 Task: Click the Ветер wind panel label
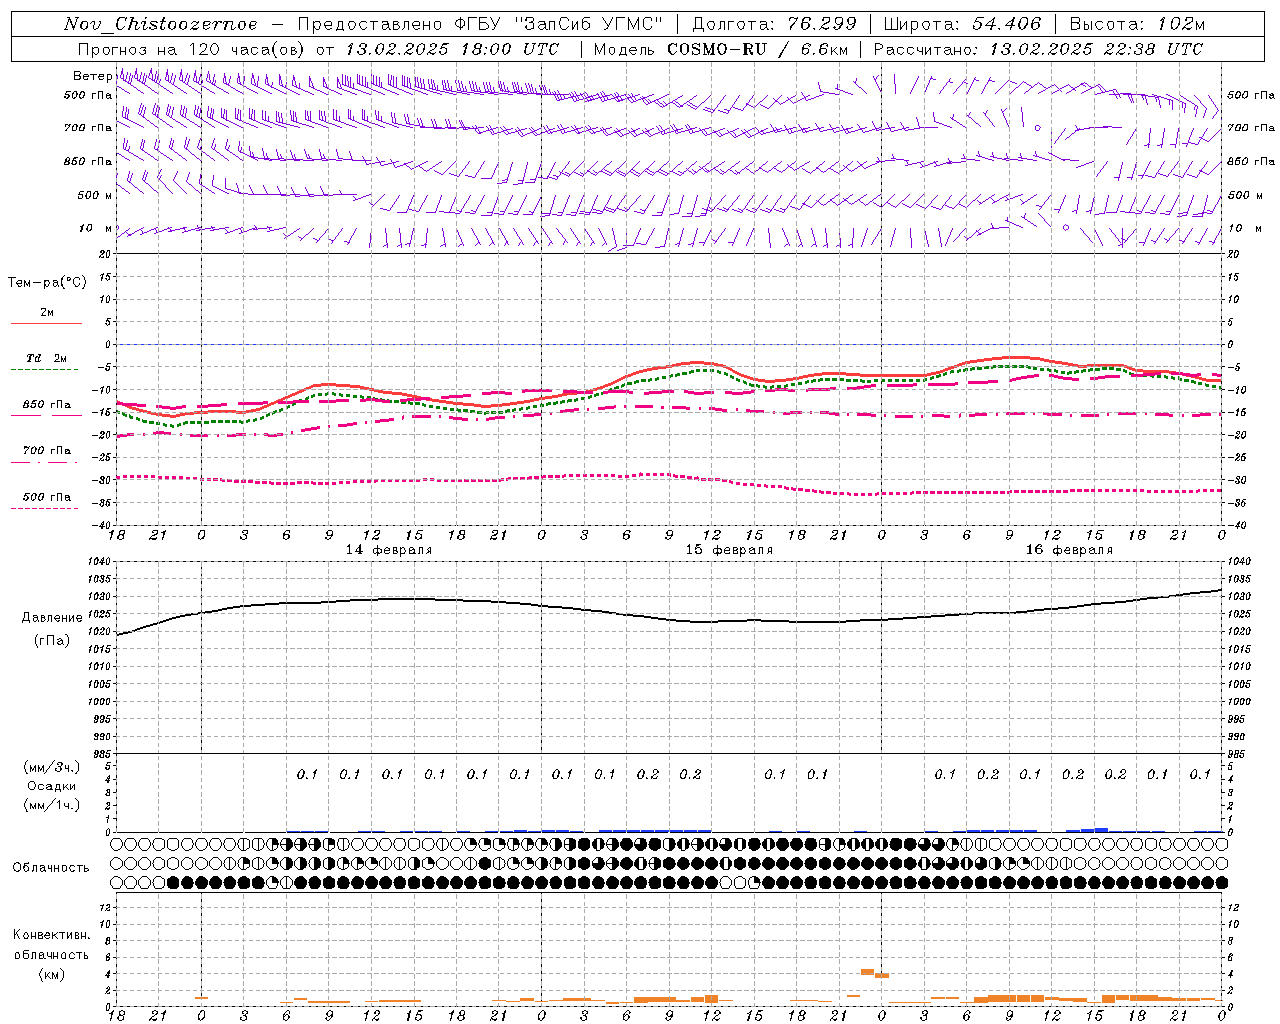pos(92,76)
